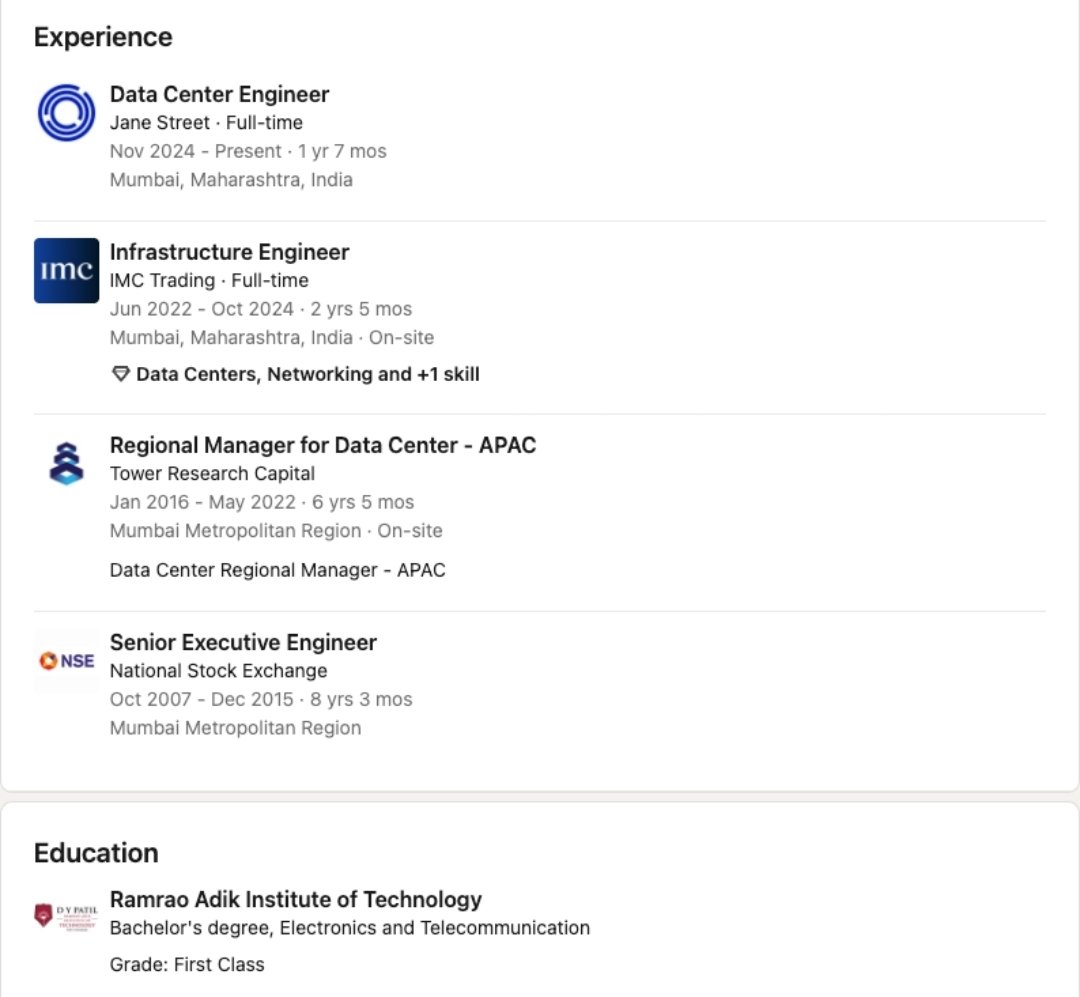This screenshot has height=997, width=1080.
Task: Select Jun 2022 - Oct 2024 date range
Action: click(x=202, y=309)
